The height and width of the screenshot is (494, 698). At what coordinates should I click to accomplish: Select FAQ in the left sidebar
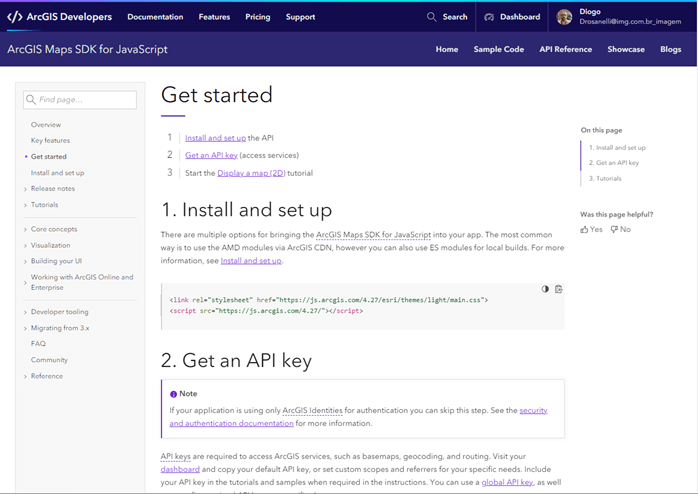[38, 344]
